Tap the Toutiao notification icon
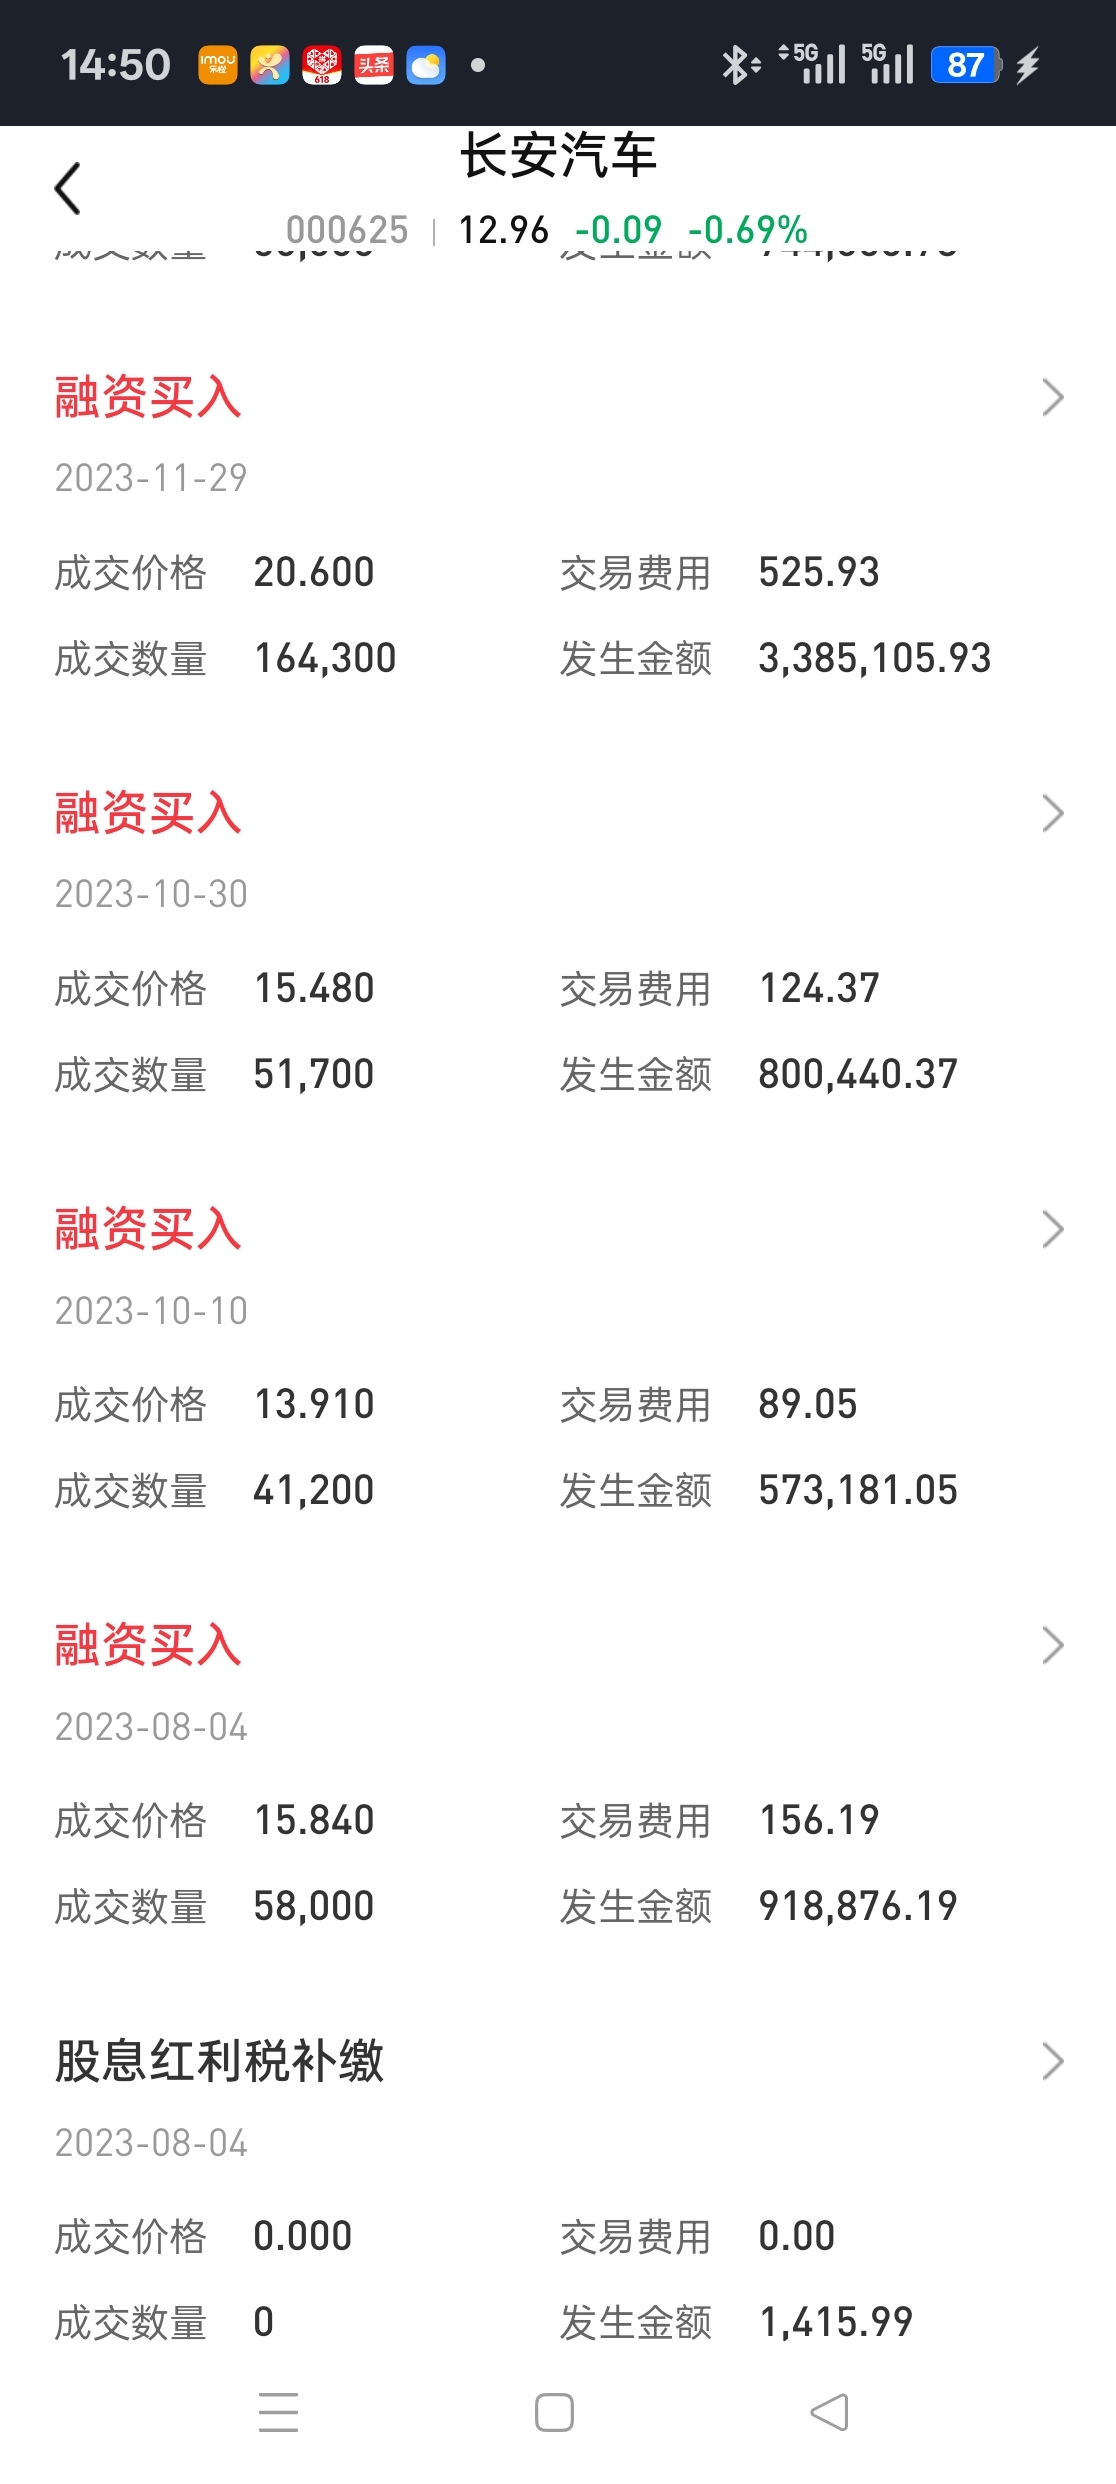Image resolution: width=1116 pixels, height=2484 pixels. click(374, 65)
